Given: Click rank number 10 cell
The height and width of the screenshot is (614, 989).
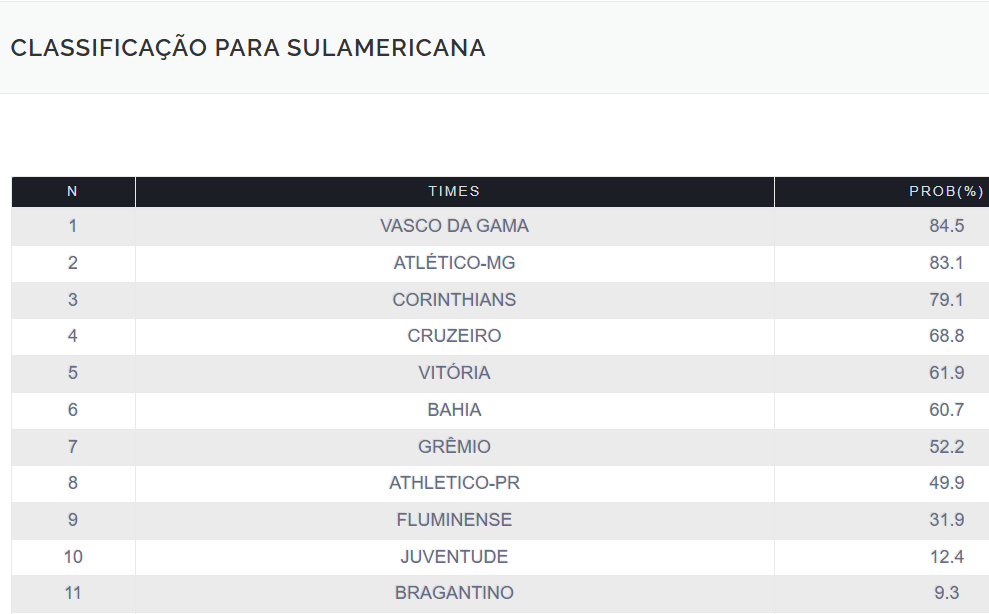Looking at the screenshot, I should coord(72,557).
